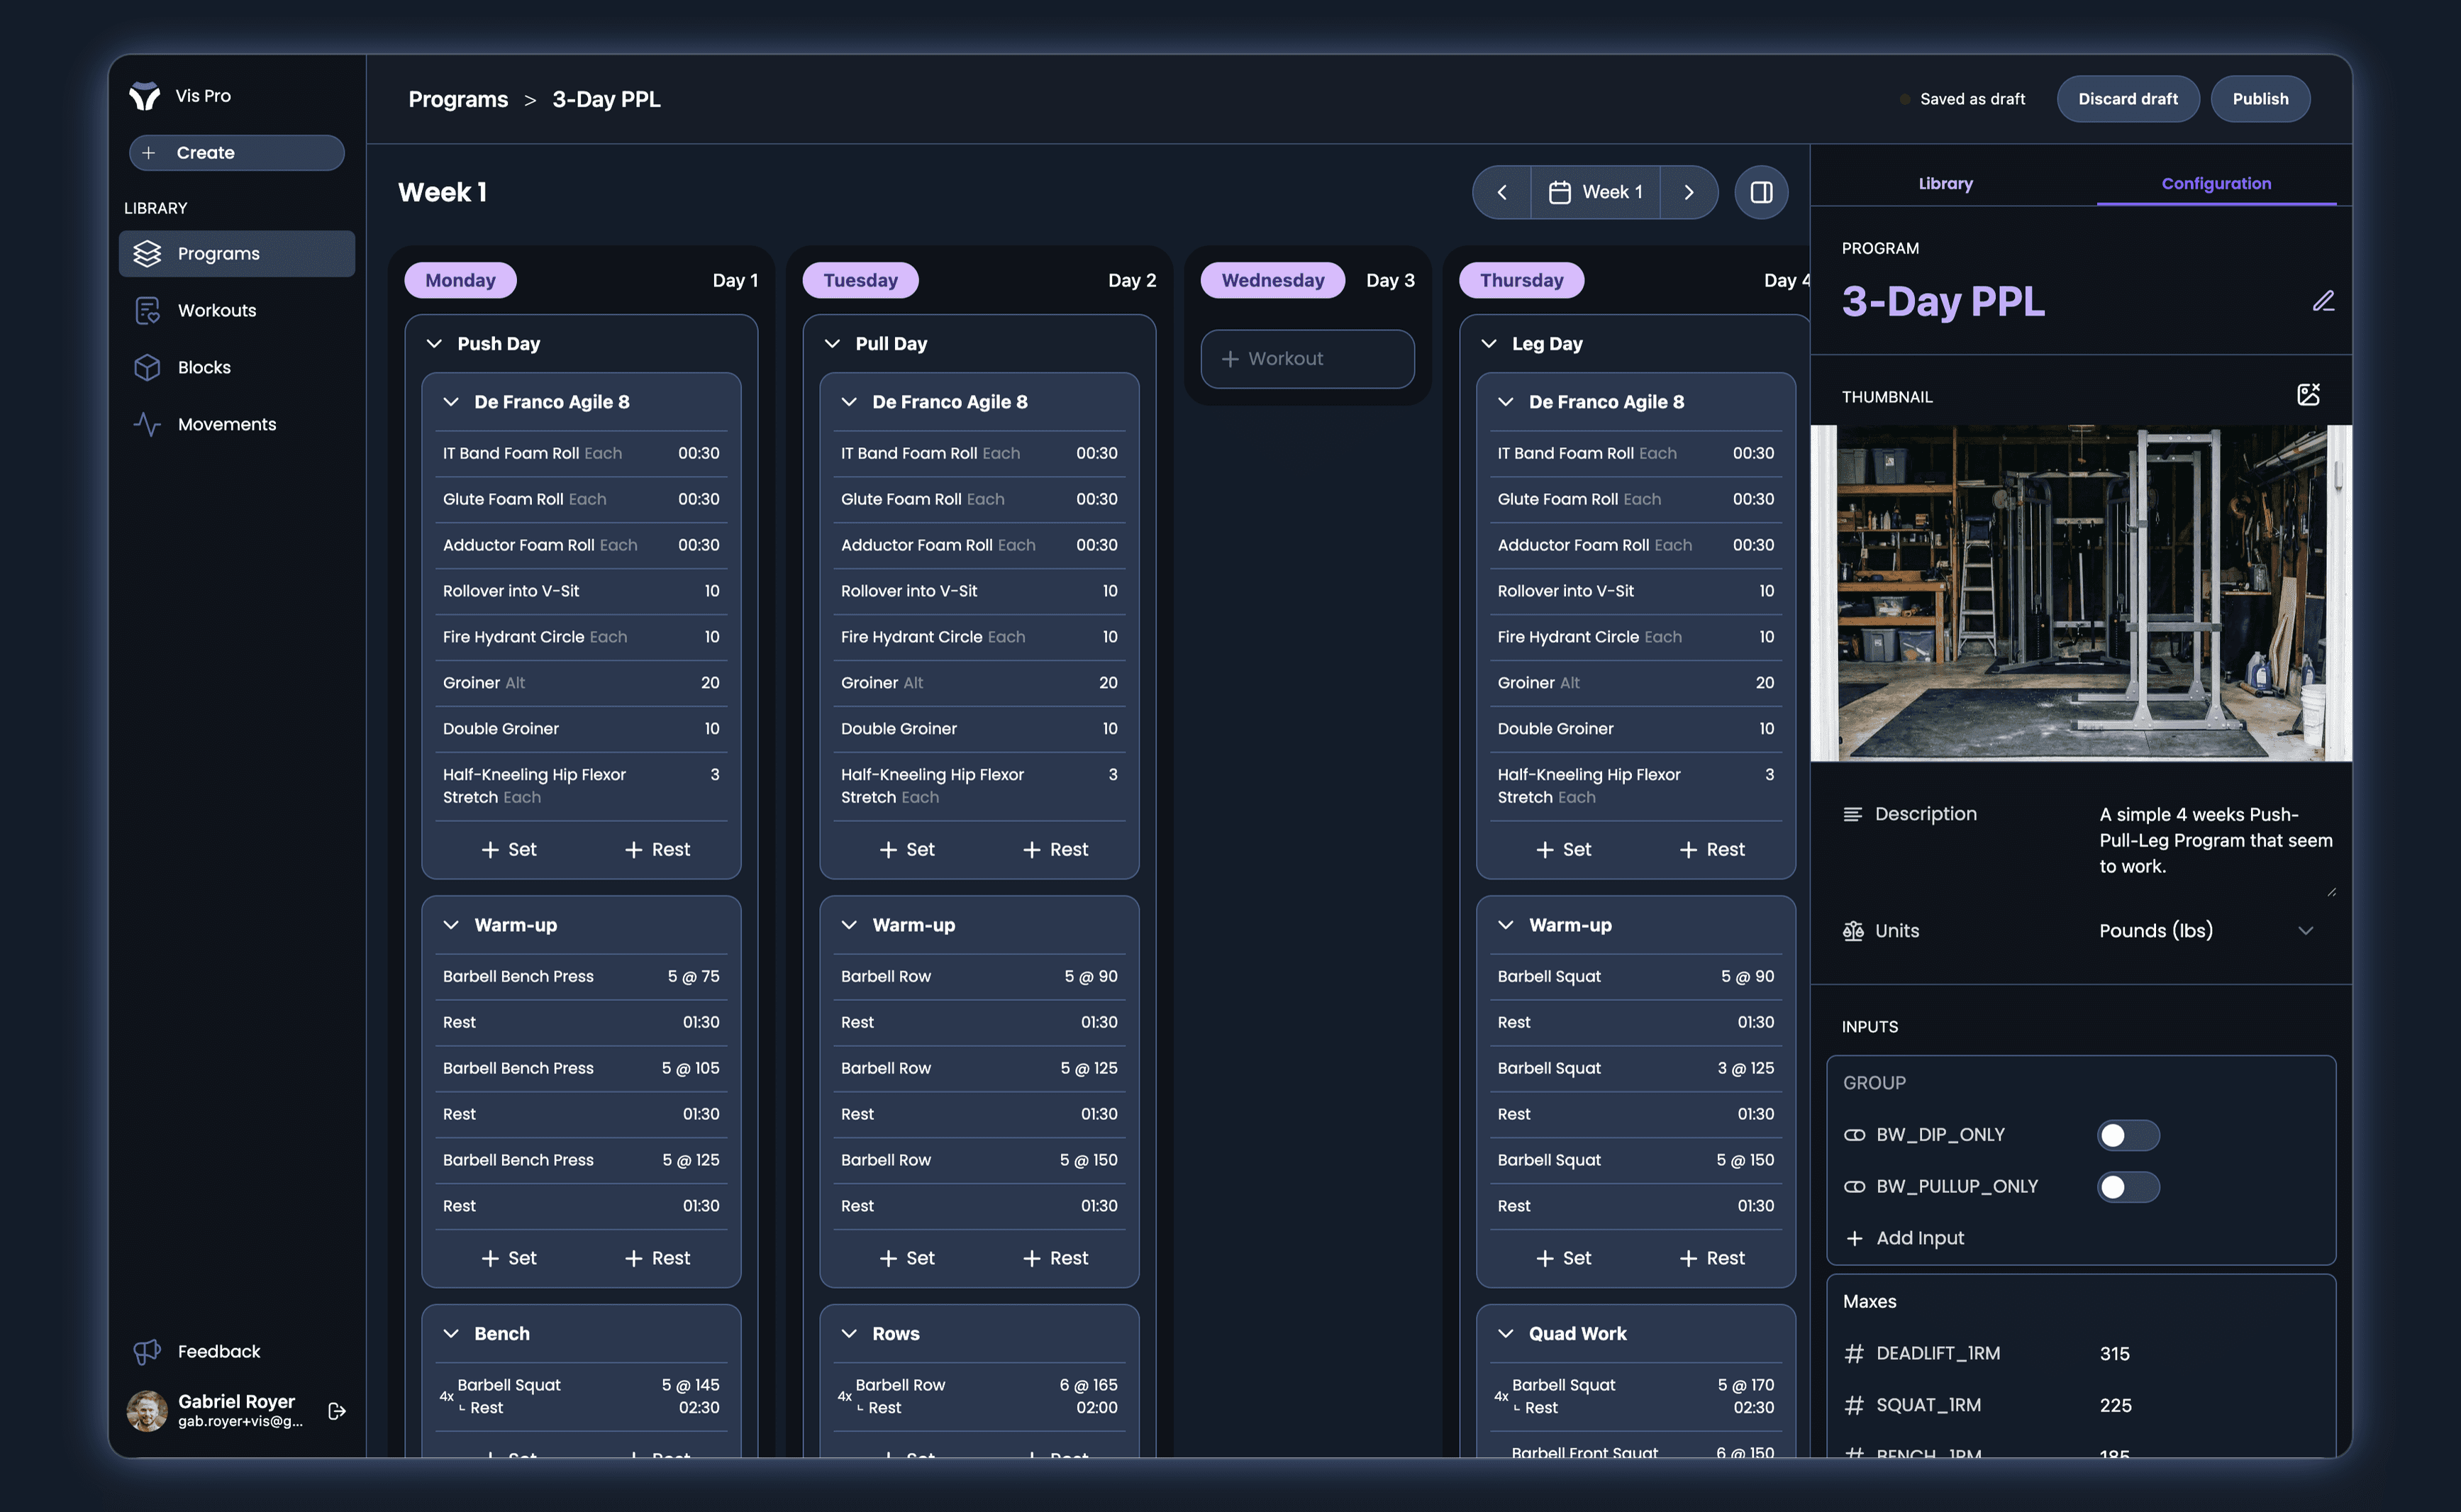Enable the BW_DIP_ONLY toggle

tap(2127, 1135)
